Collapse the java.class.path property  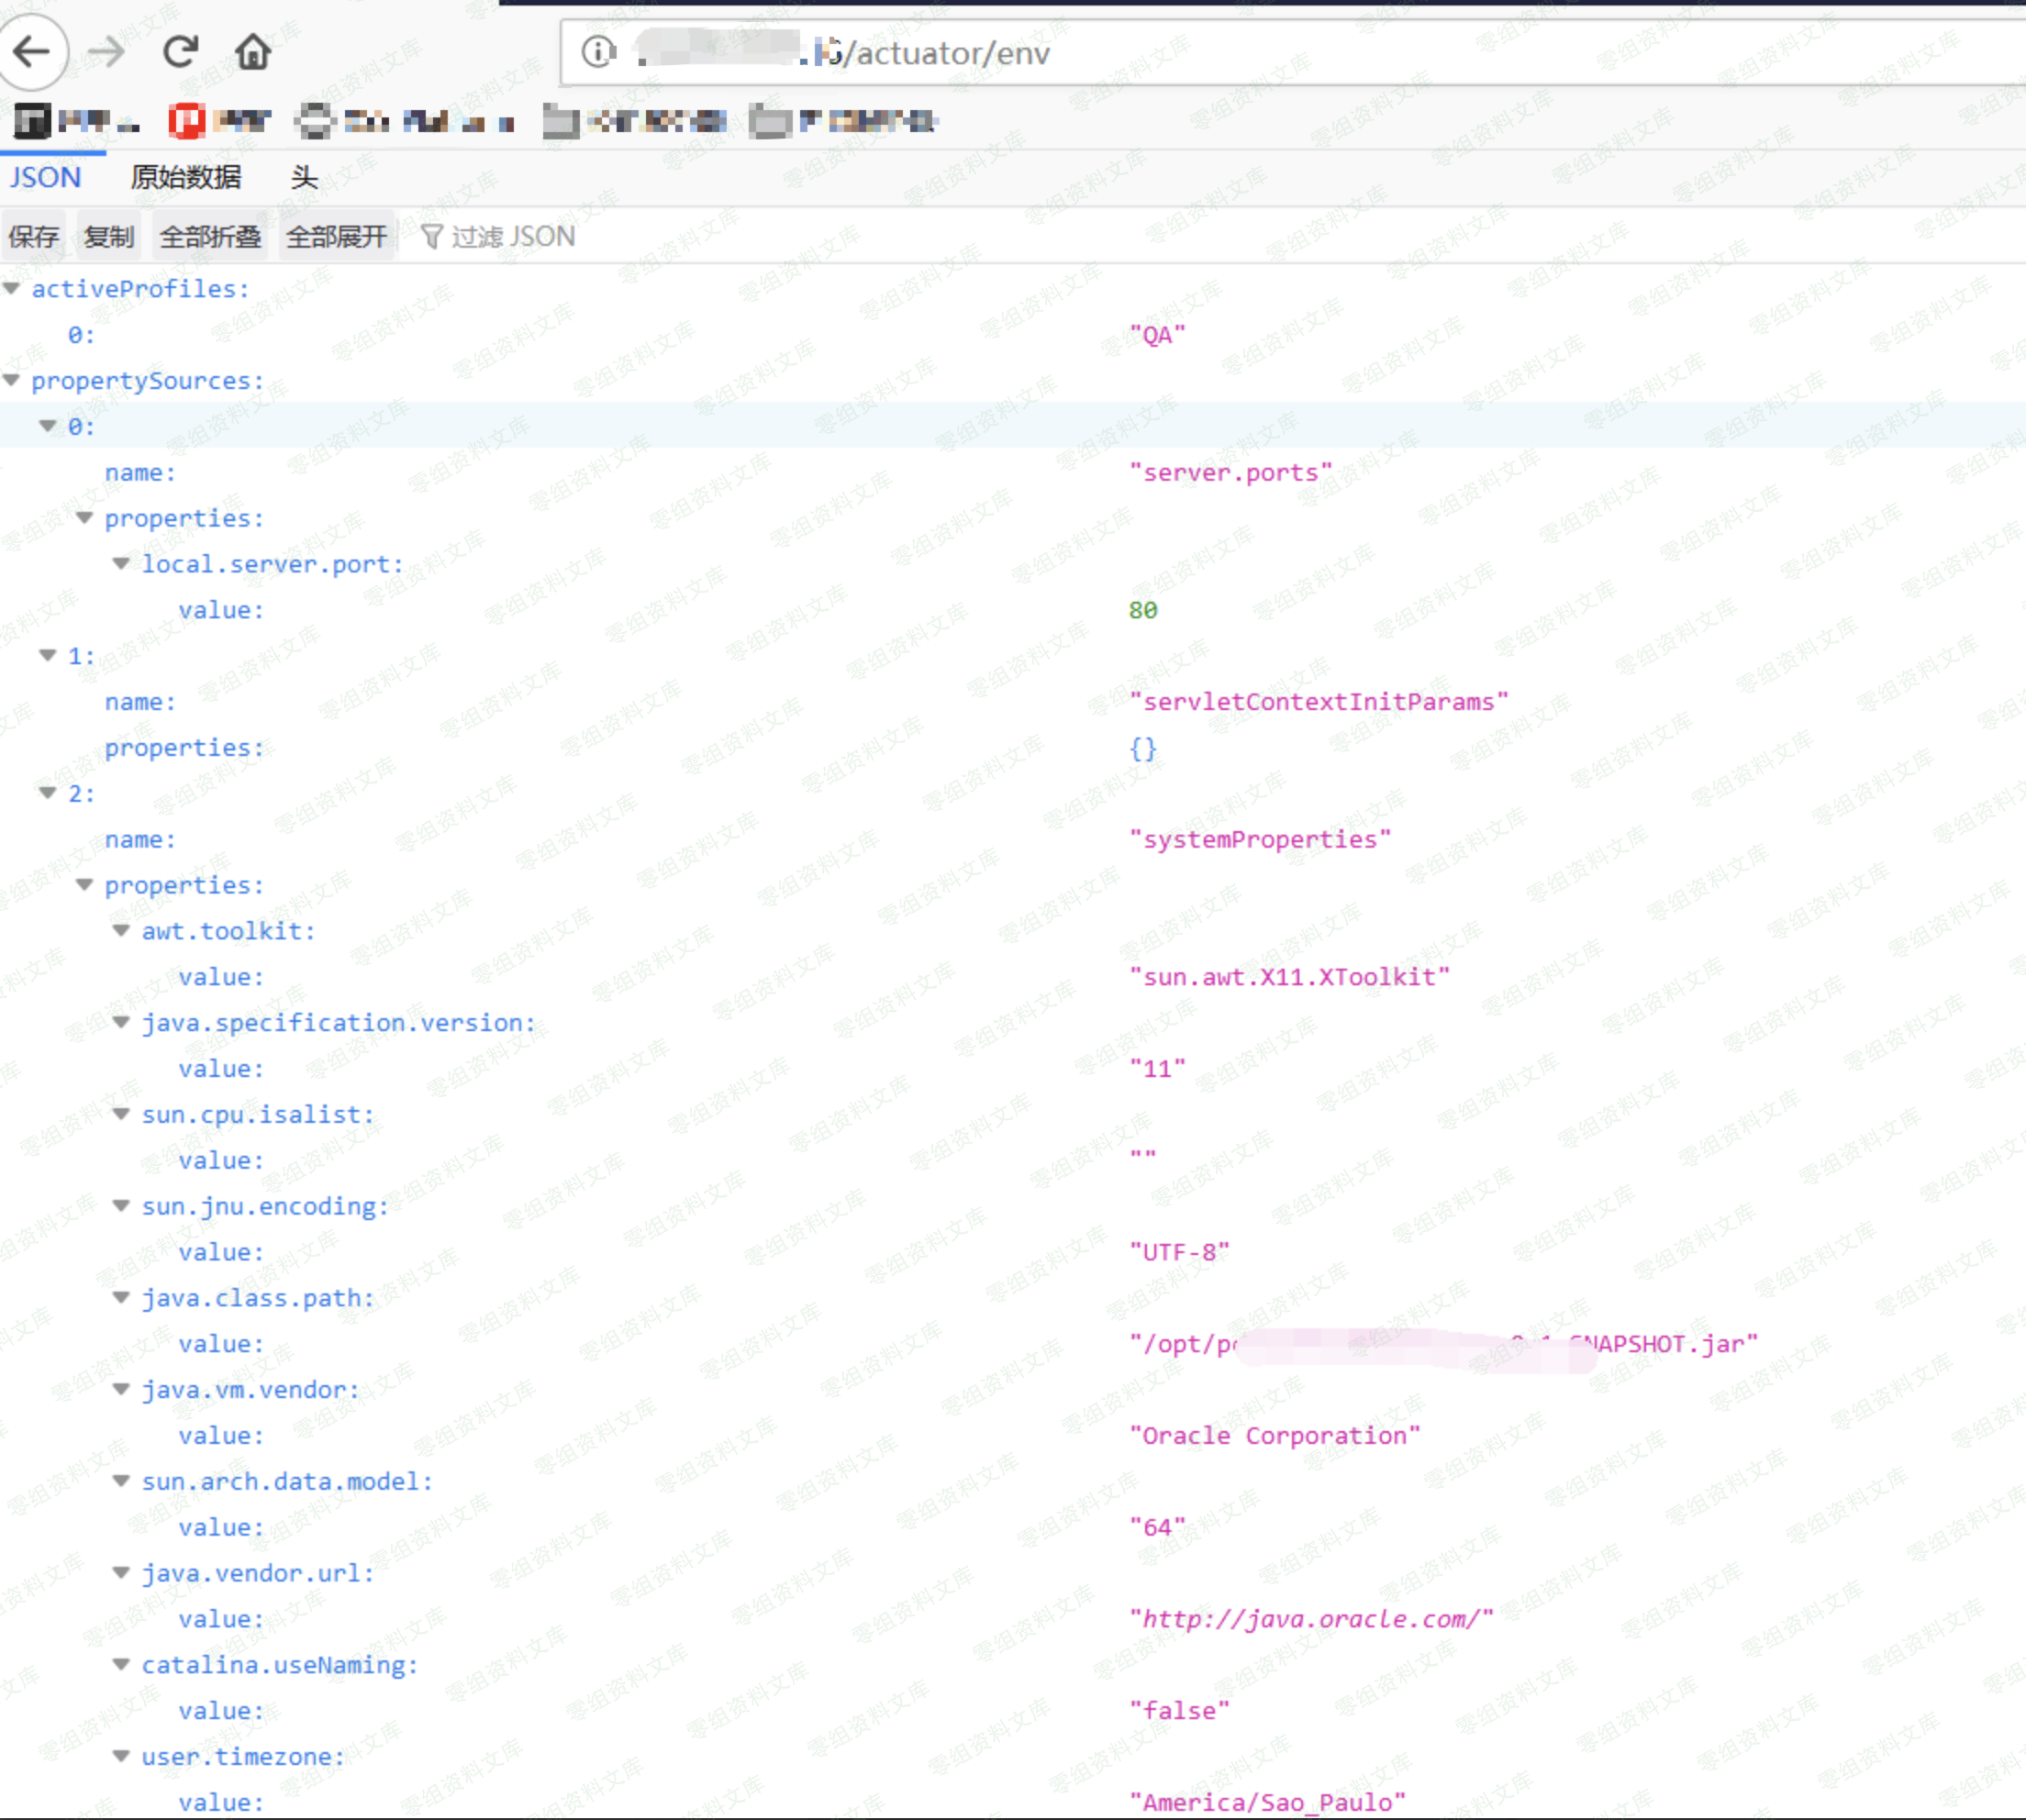pyautogui.click(x=121, y=1298)
